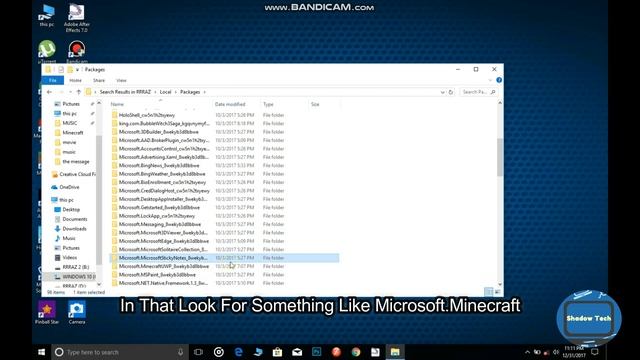640x360 pixels.
Task: Select Microsoft.MicrosoftSolitaireCollection folder
Action: coord(163,249)
